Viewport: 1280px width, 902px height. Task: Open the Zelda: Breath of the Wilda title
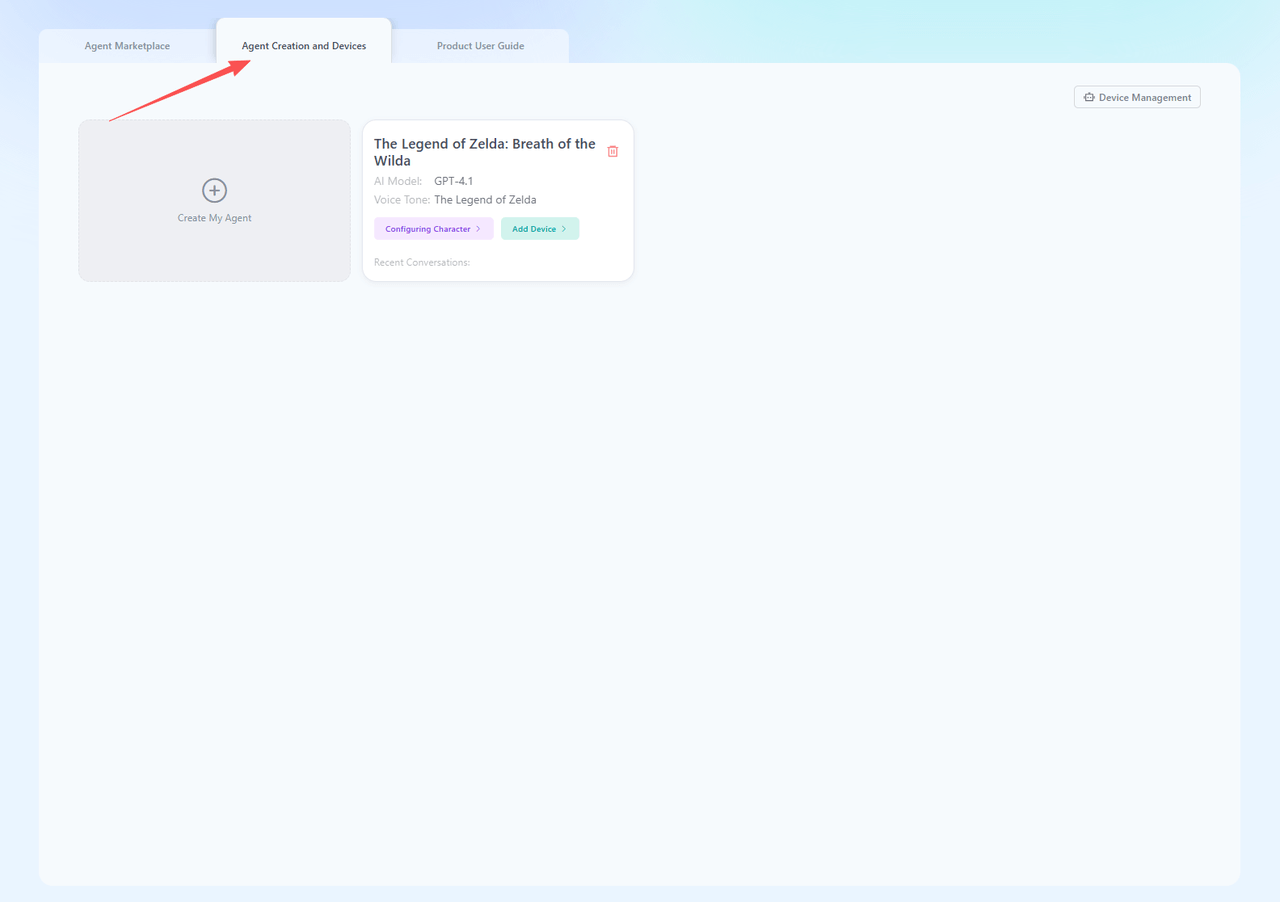point(484,152)
